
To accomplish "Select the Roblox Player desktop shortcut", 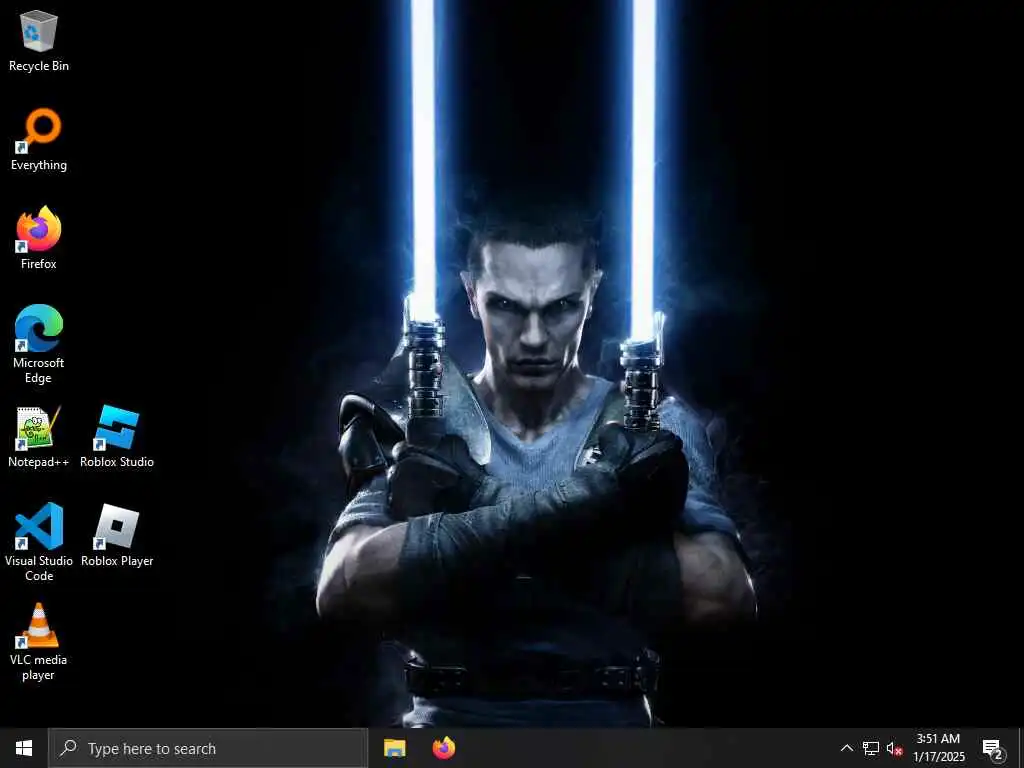I will point(117,535).
